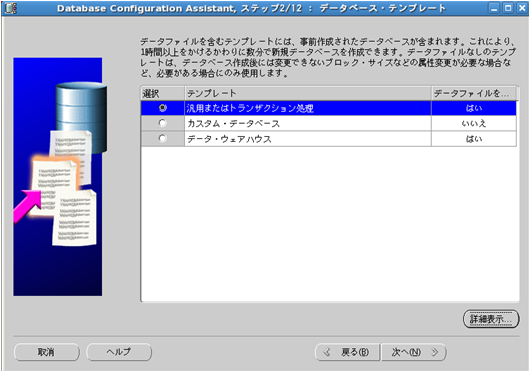Click the いいえ cell in カスタム・データベース row
530x372 pixels.
tap(474, 123)
